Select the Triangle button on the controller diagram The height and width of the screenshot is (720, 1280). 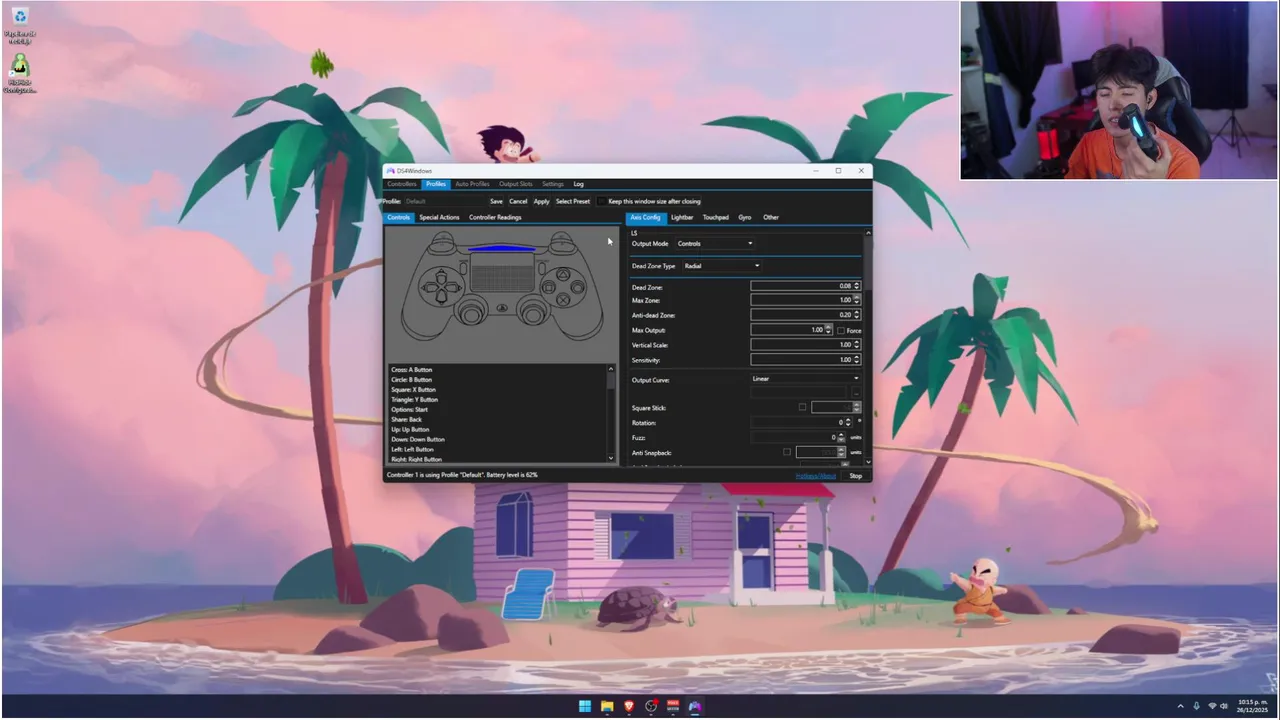point(562,273)
